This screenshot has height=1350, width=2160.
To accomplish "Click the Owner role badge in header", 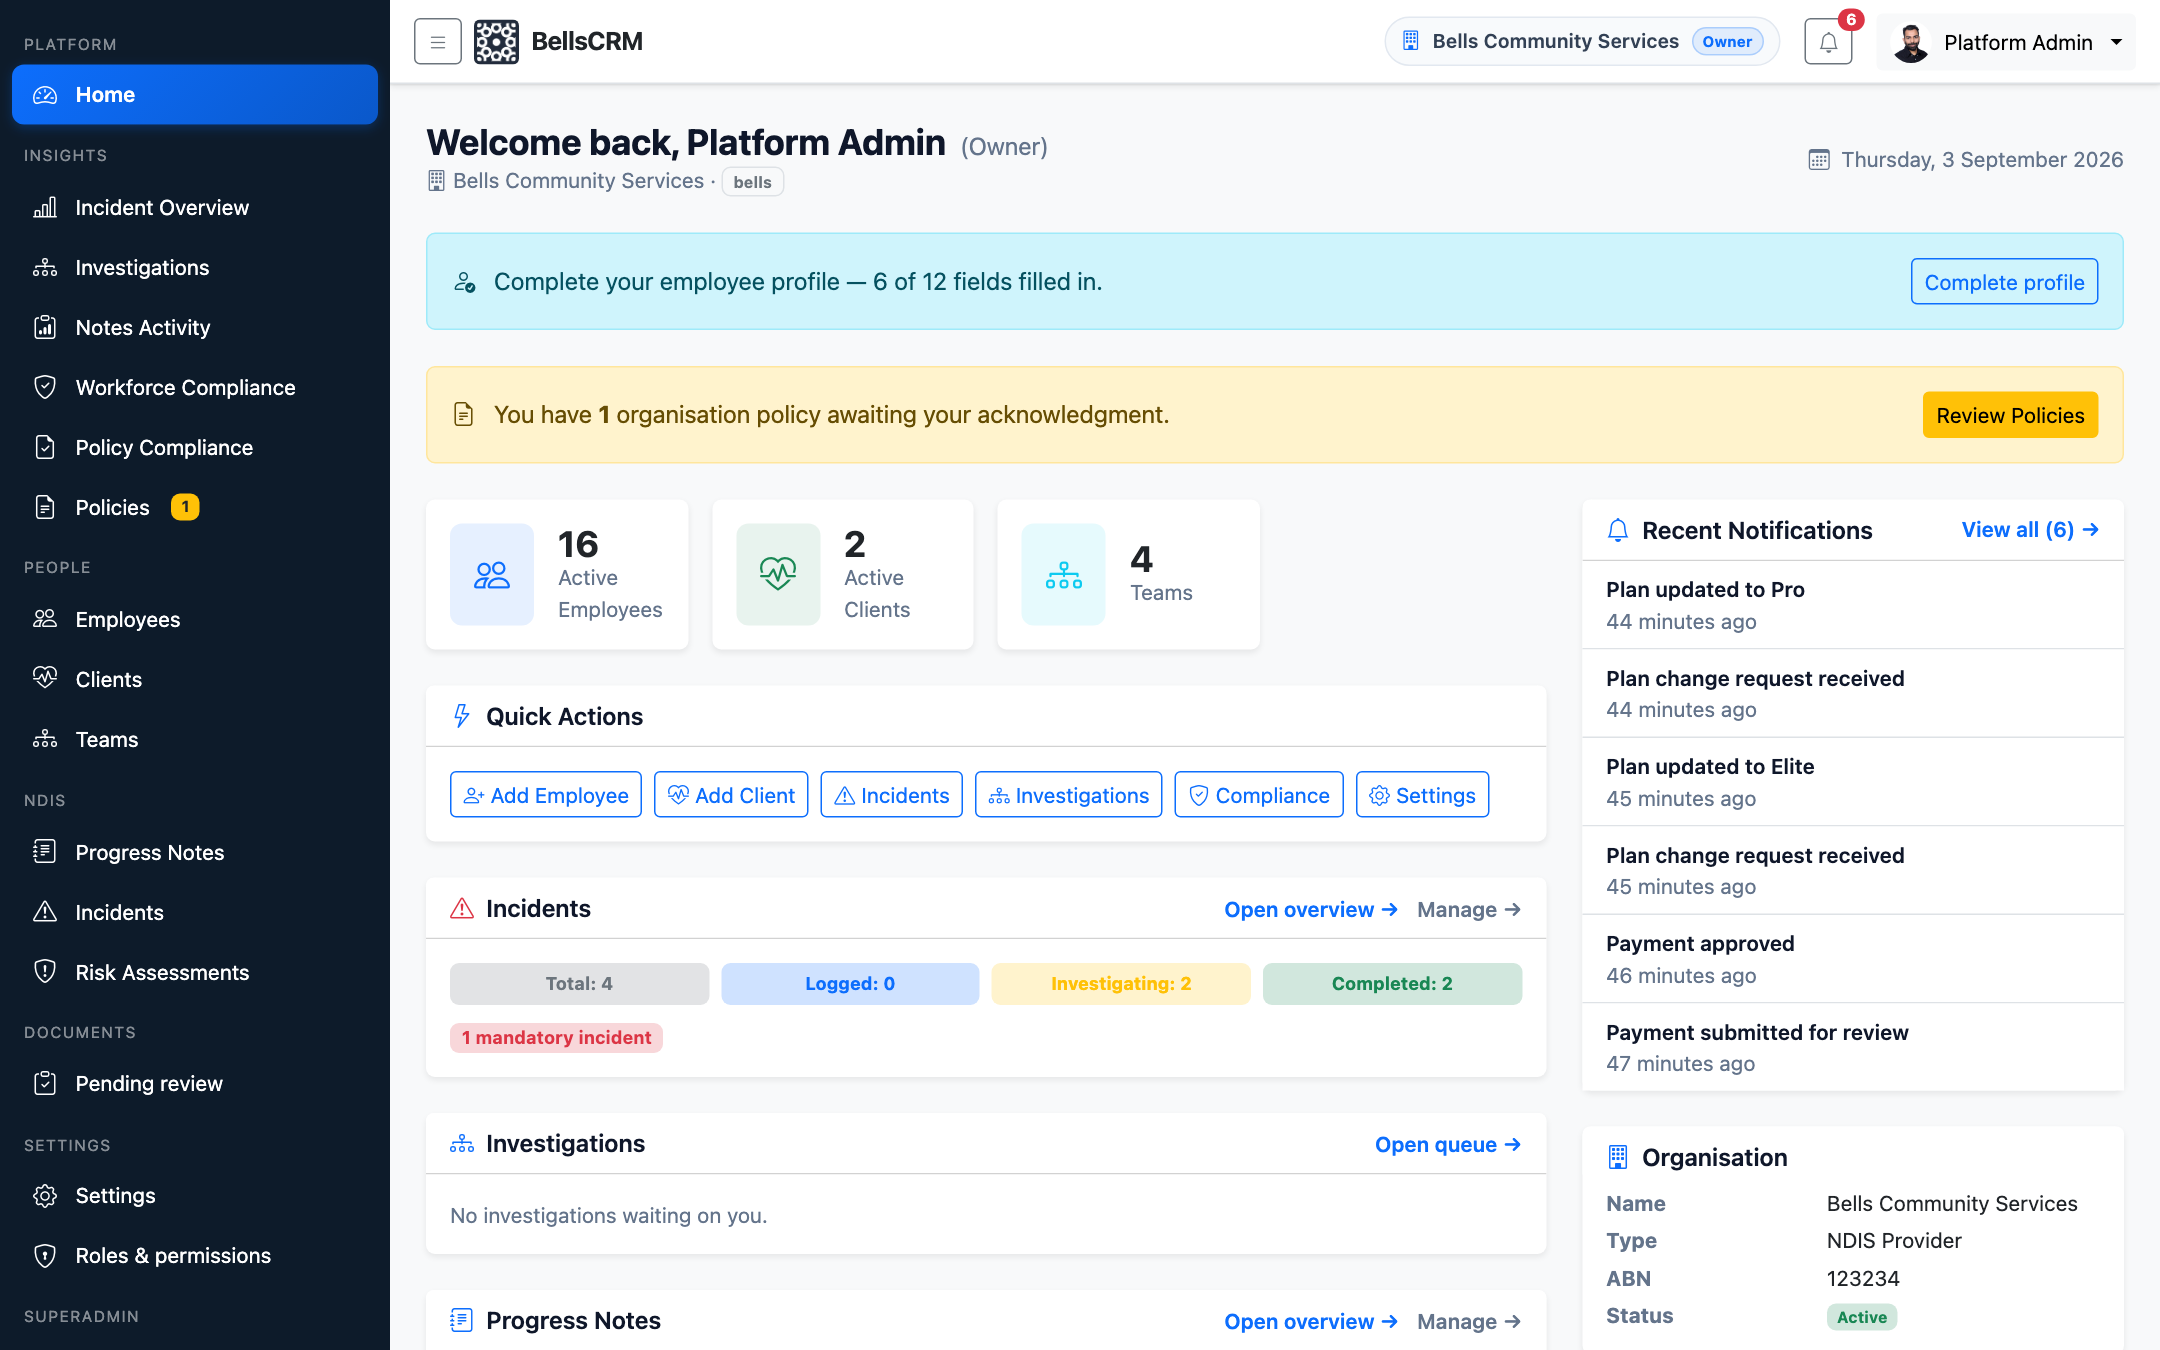I will [x=1727, y=42].
